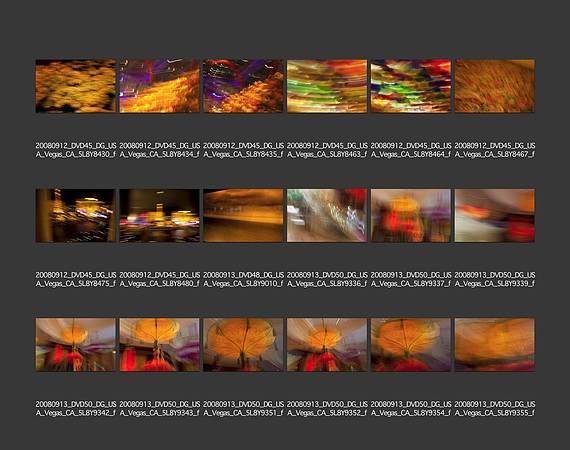Select the lantern photo SL8Y9342

tap(76, 345)
